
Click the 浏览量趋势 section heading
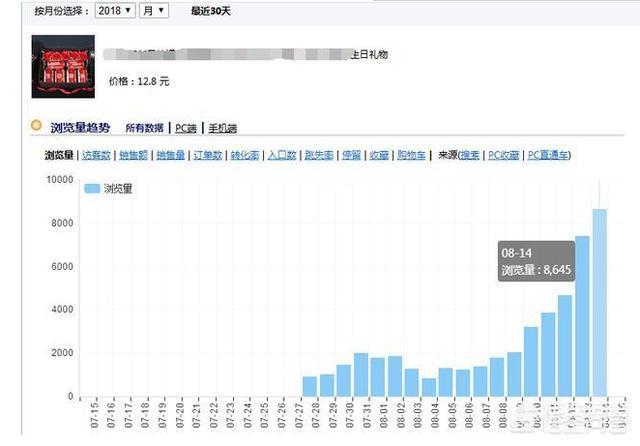[x=80, y=128]
